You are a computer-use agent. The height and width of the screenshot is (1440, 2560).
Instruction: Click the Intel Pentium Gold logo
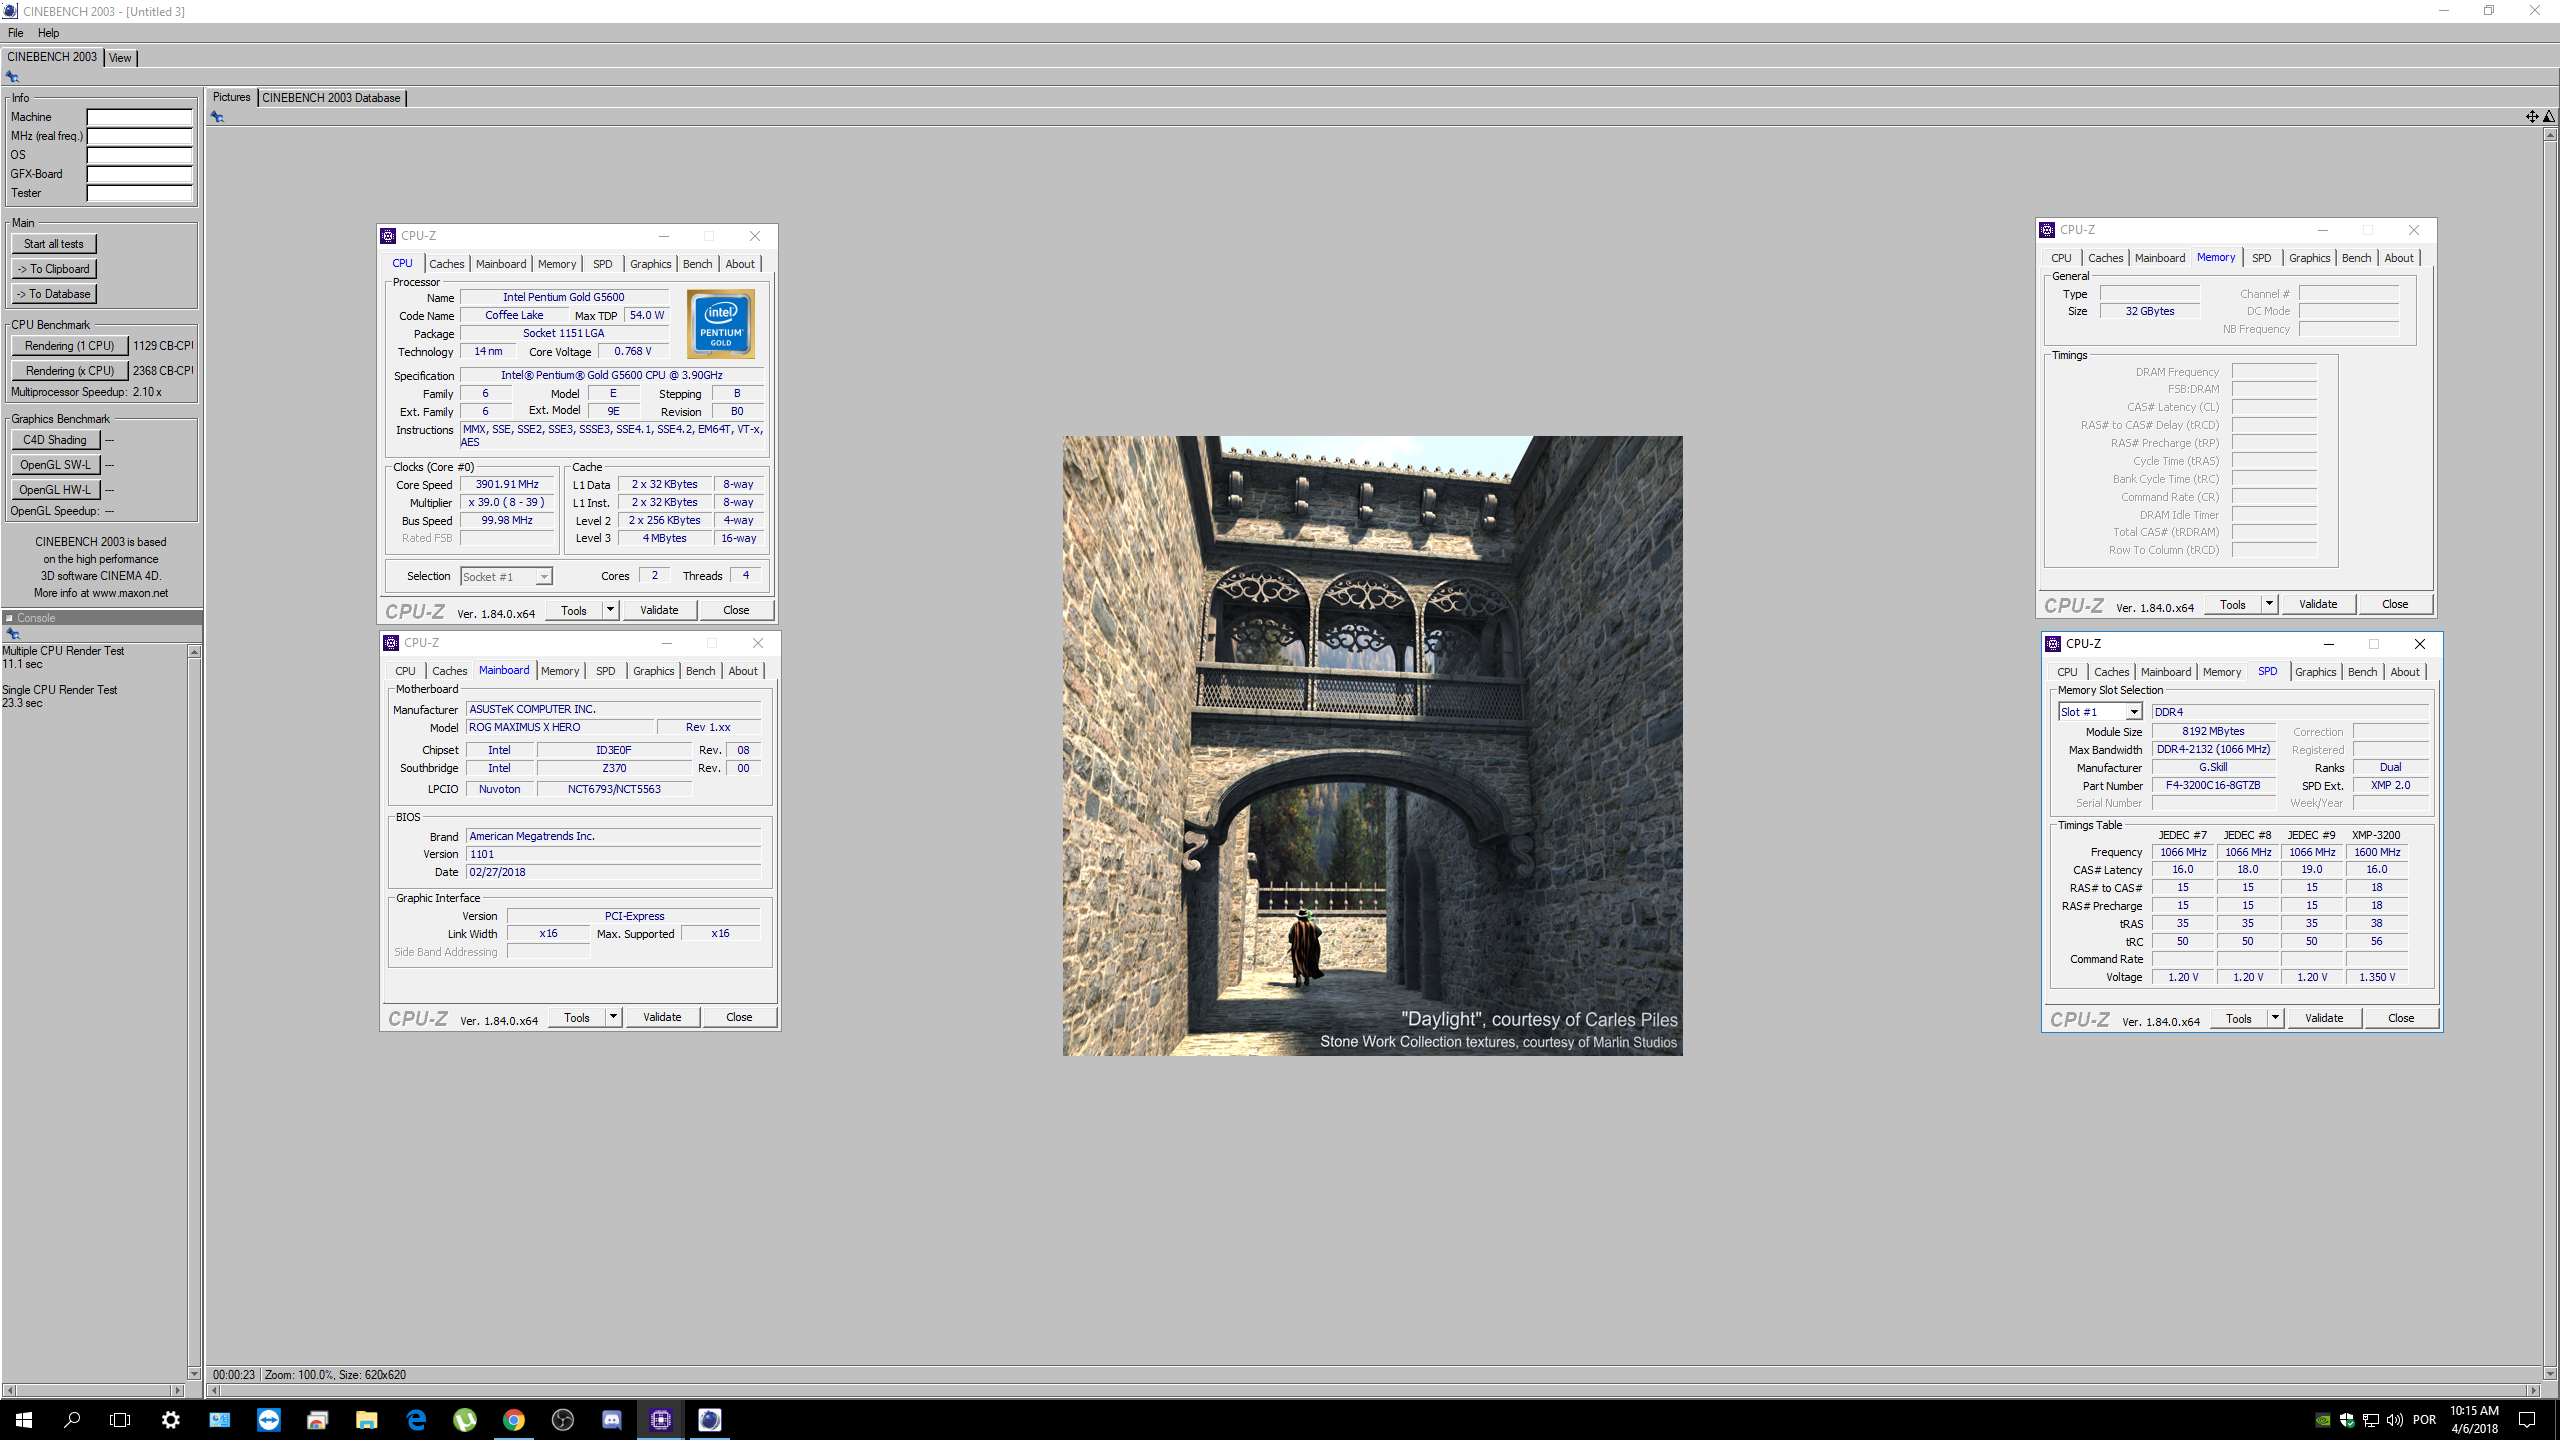tap(721, 324)
